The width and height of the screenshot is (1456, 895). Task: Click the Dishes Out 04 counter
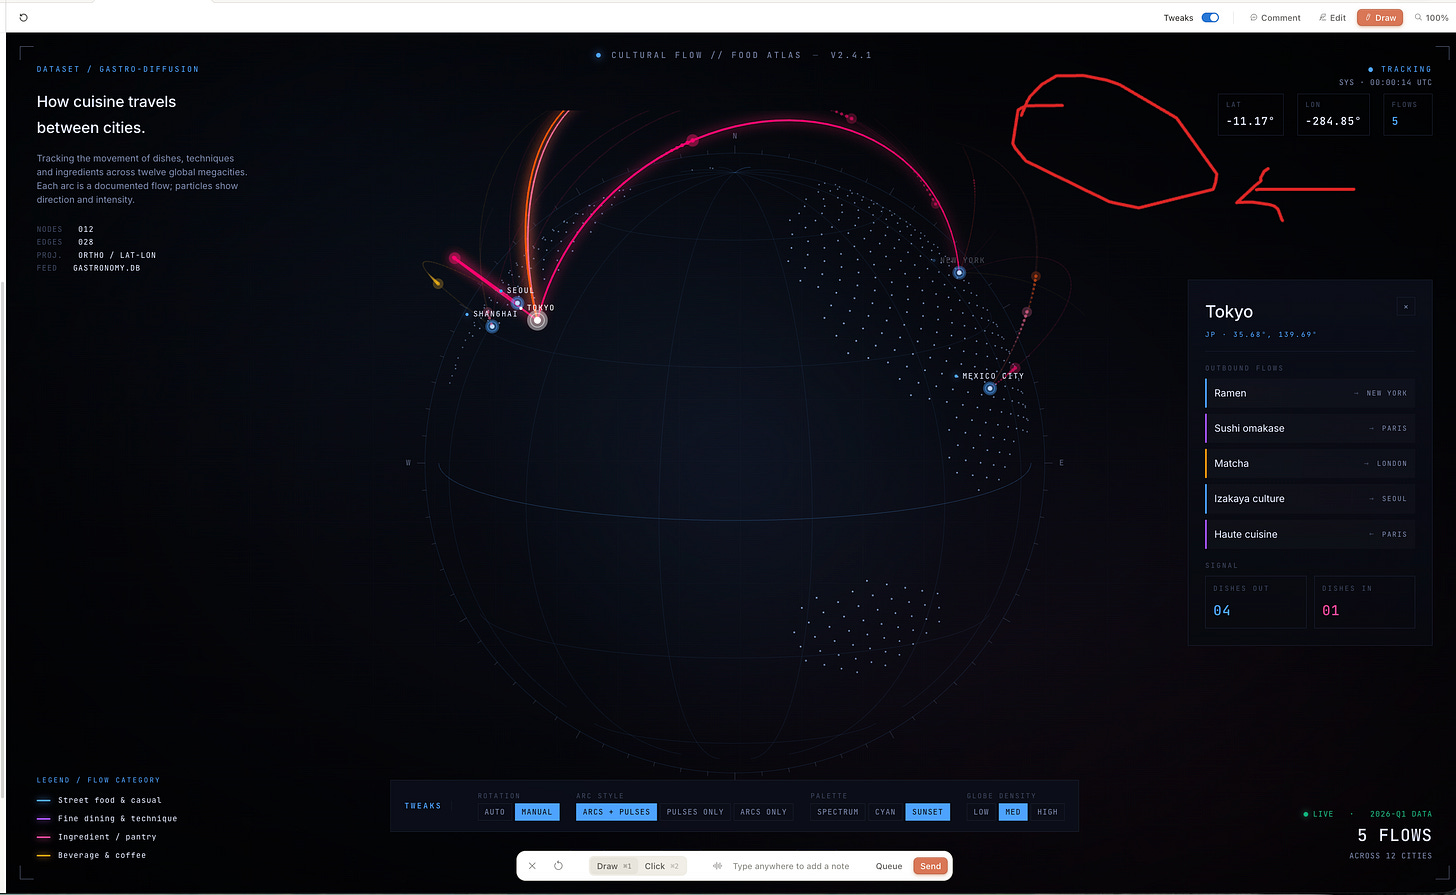[x=1256, y=602]
